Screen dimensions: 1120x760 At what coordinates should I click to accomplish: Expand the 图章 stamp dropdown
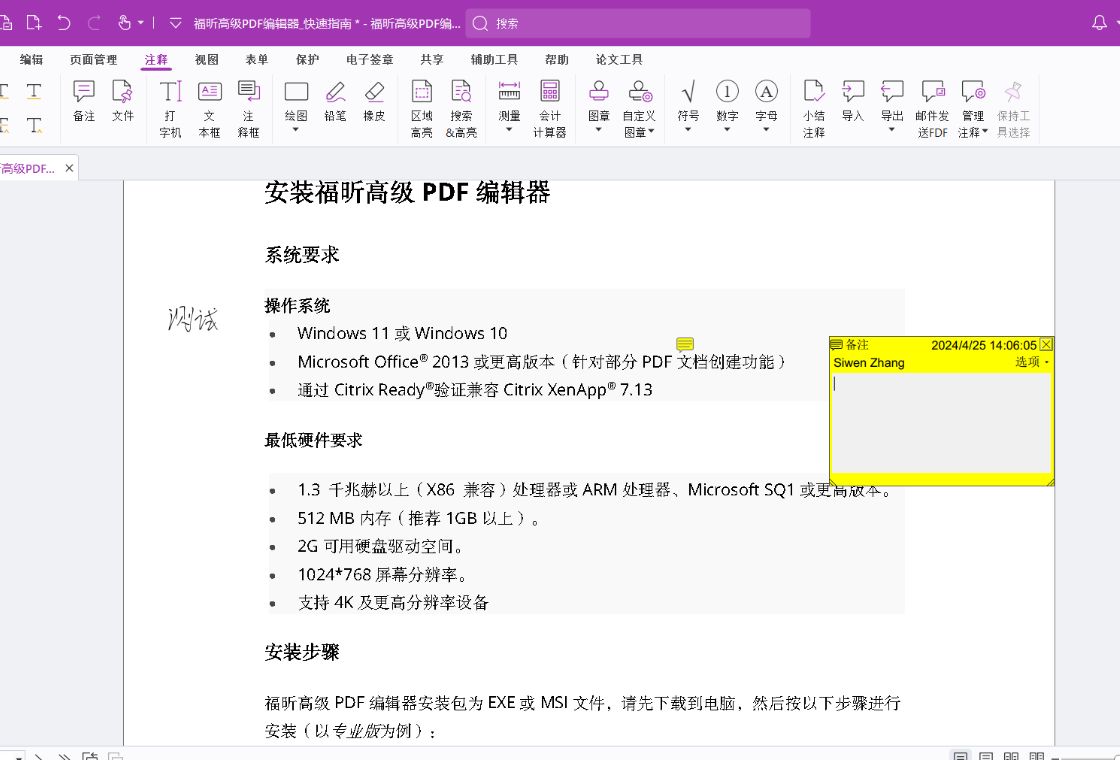(599, 130)
